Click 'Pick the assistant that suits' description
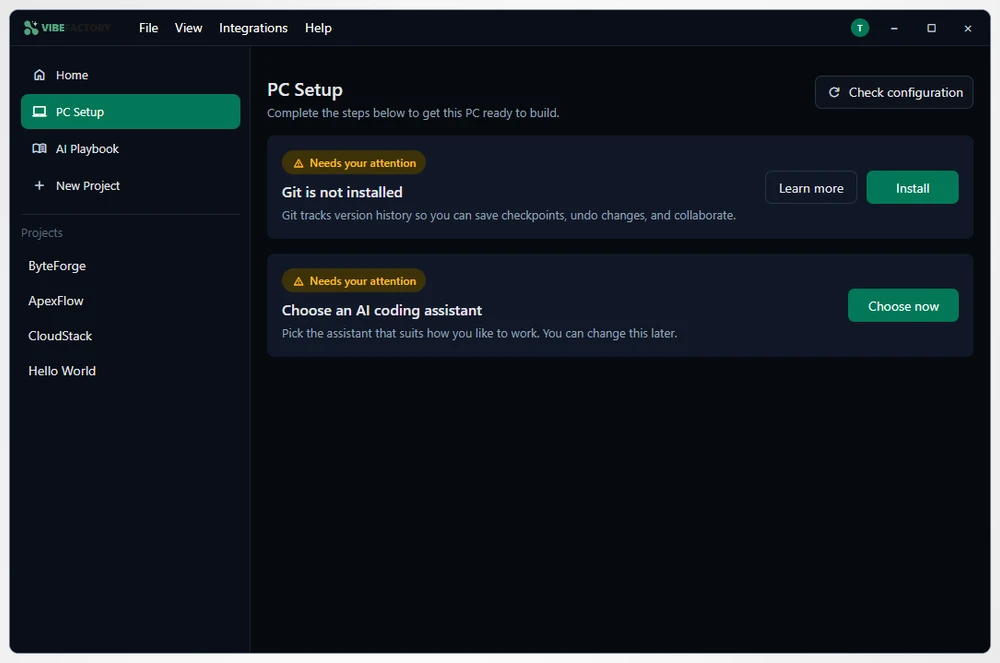This screenshot has height=663, width=1000. 479,333
